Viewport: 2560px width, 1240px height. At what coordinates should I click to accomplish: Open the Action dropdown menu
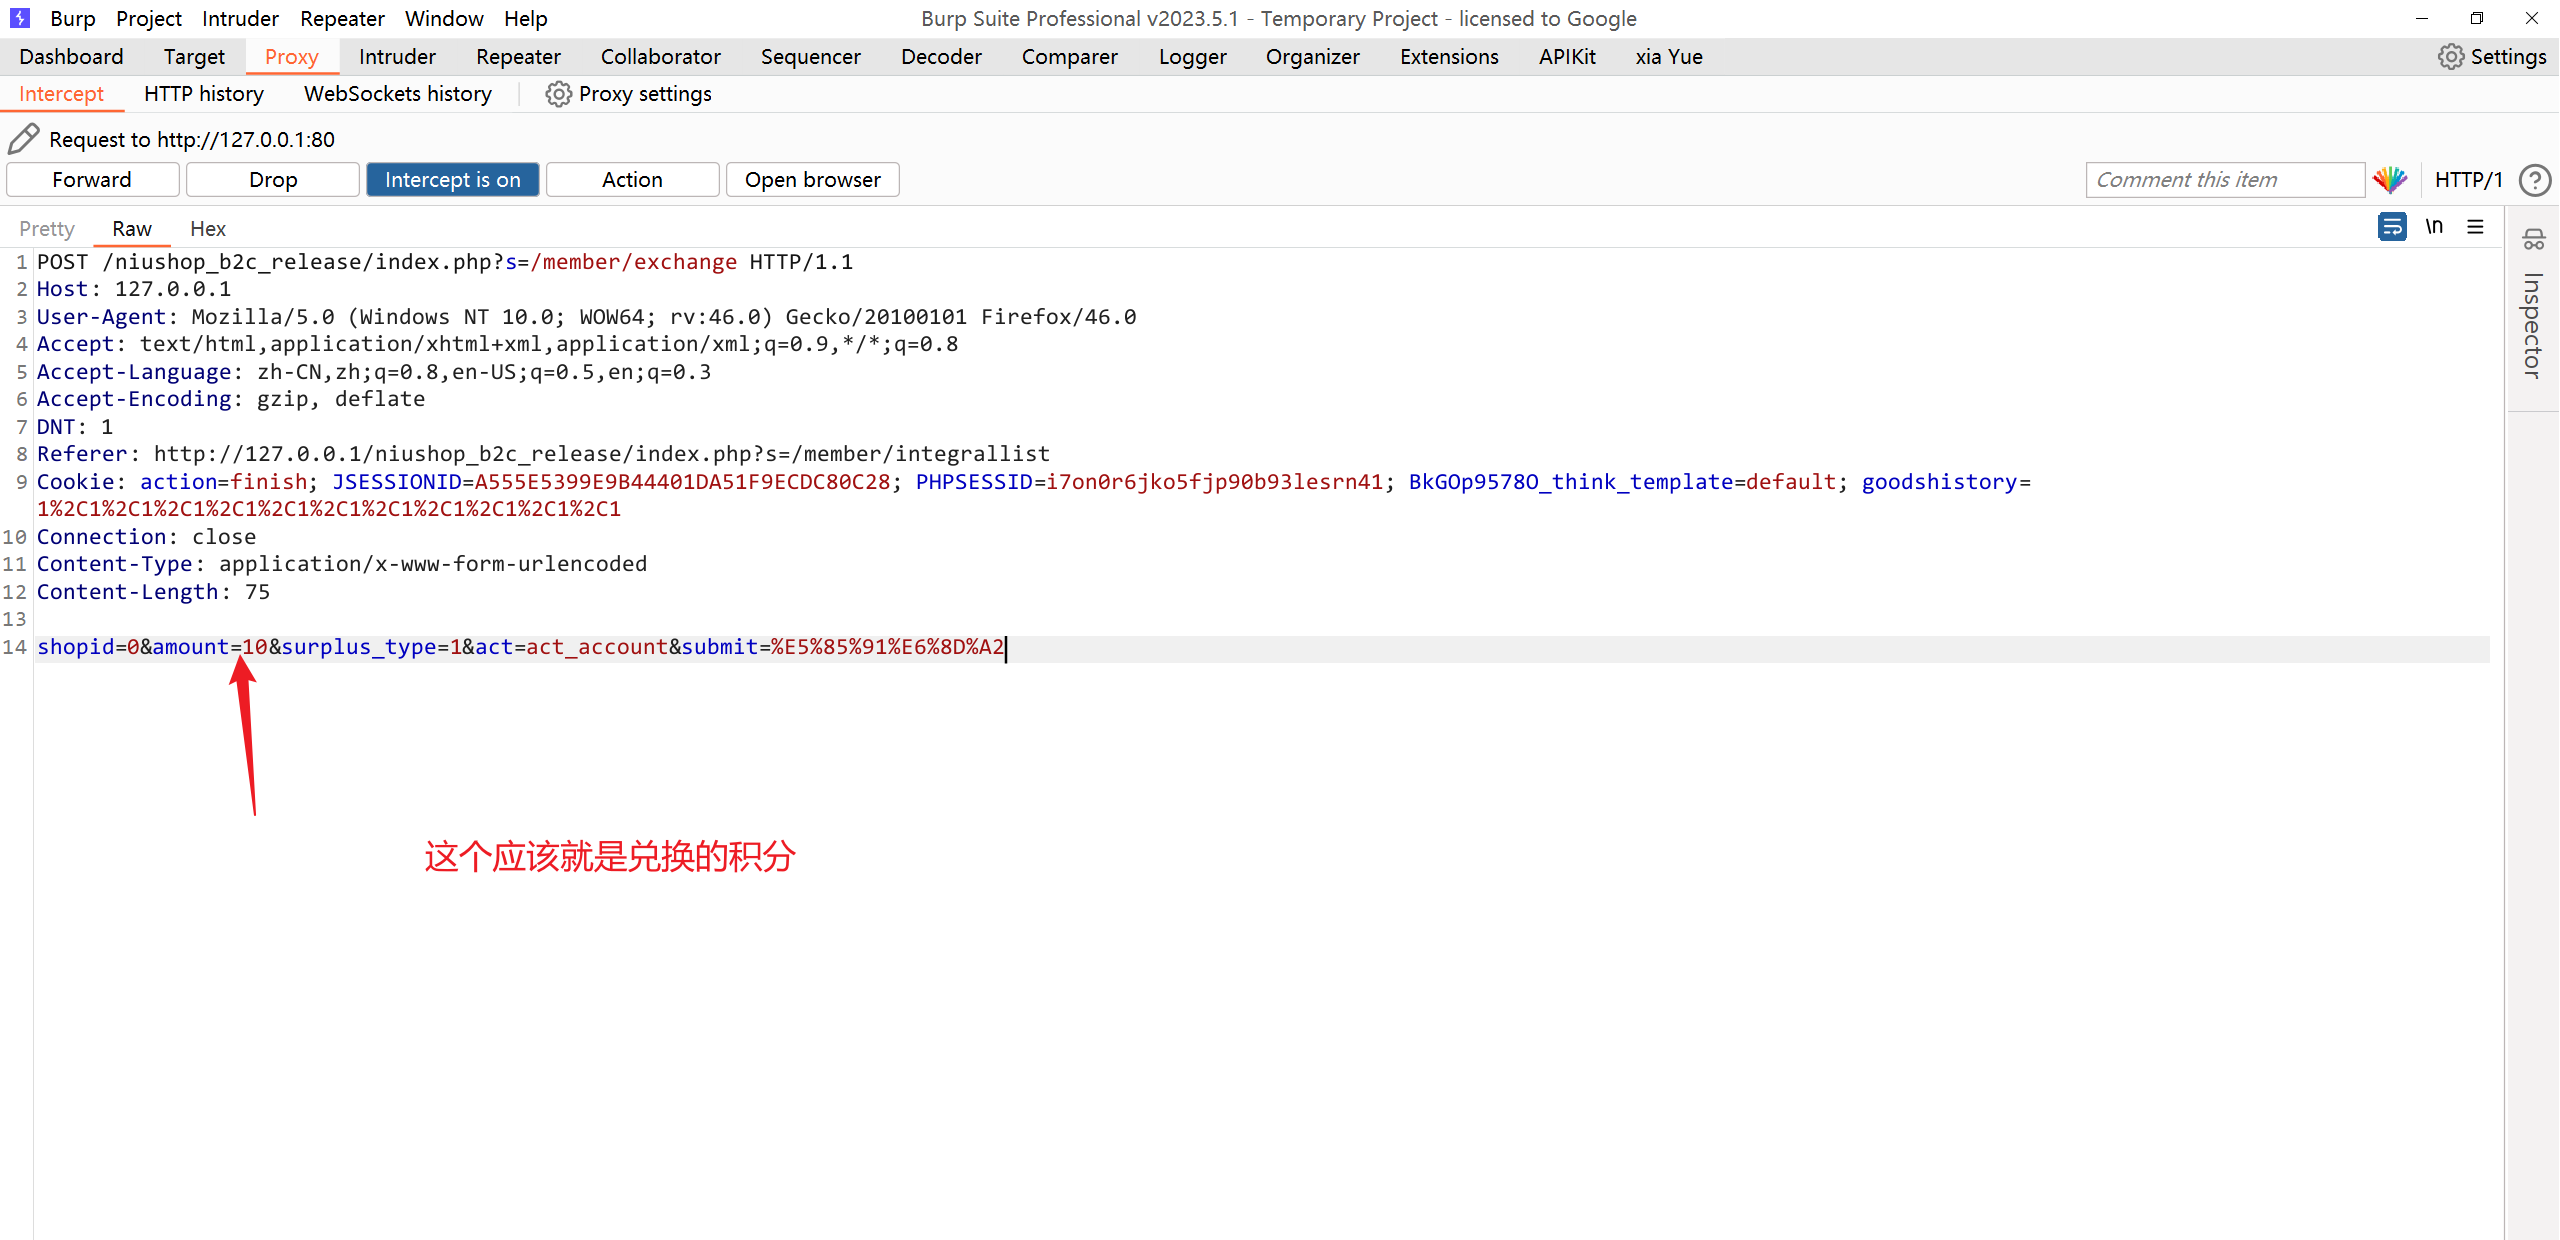632,180
